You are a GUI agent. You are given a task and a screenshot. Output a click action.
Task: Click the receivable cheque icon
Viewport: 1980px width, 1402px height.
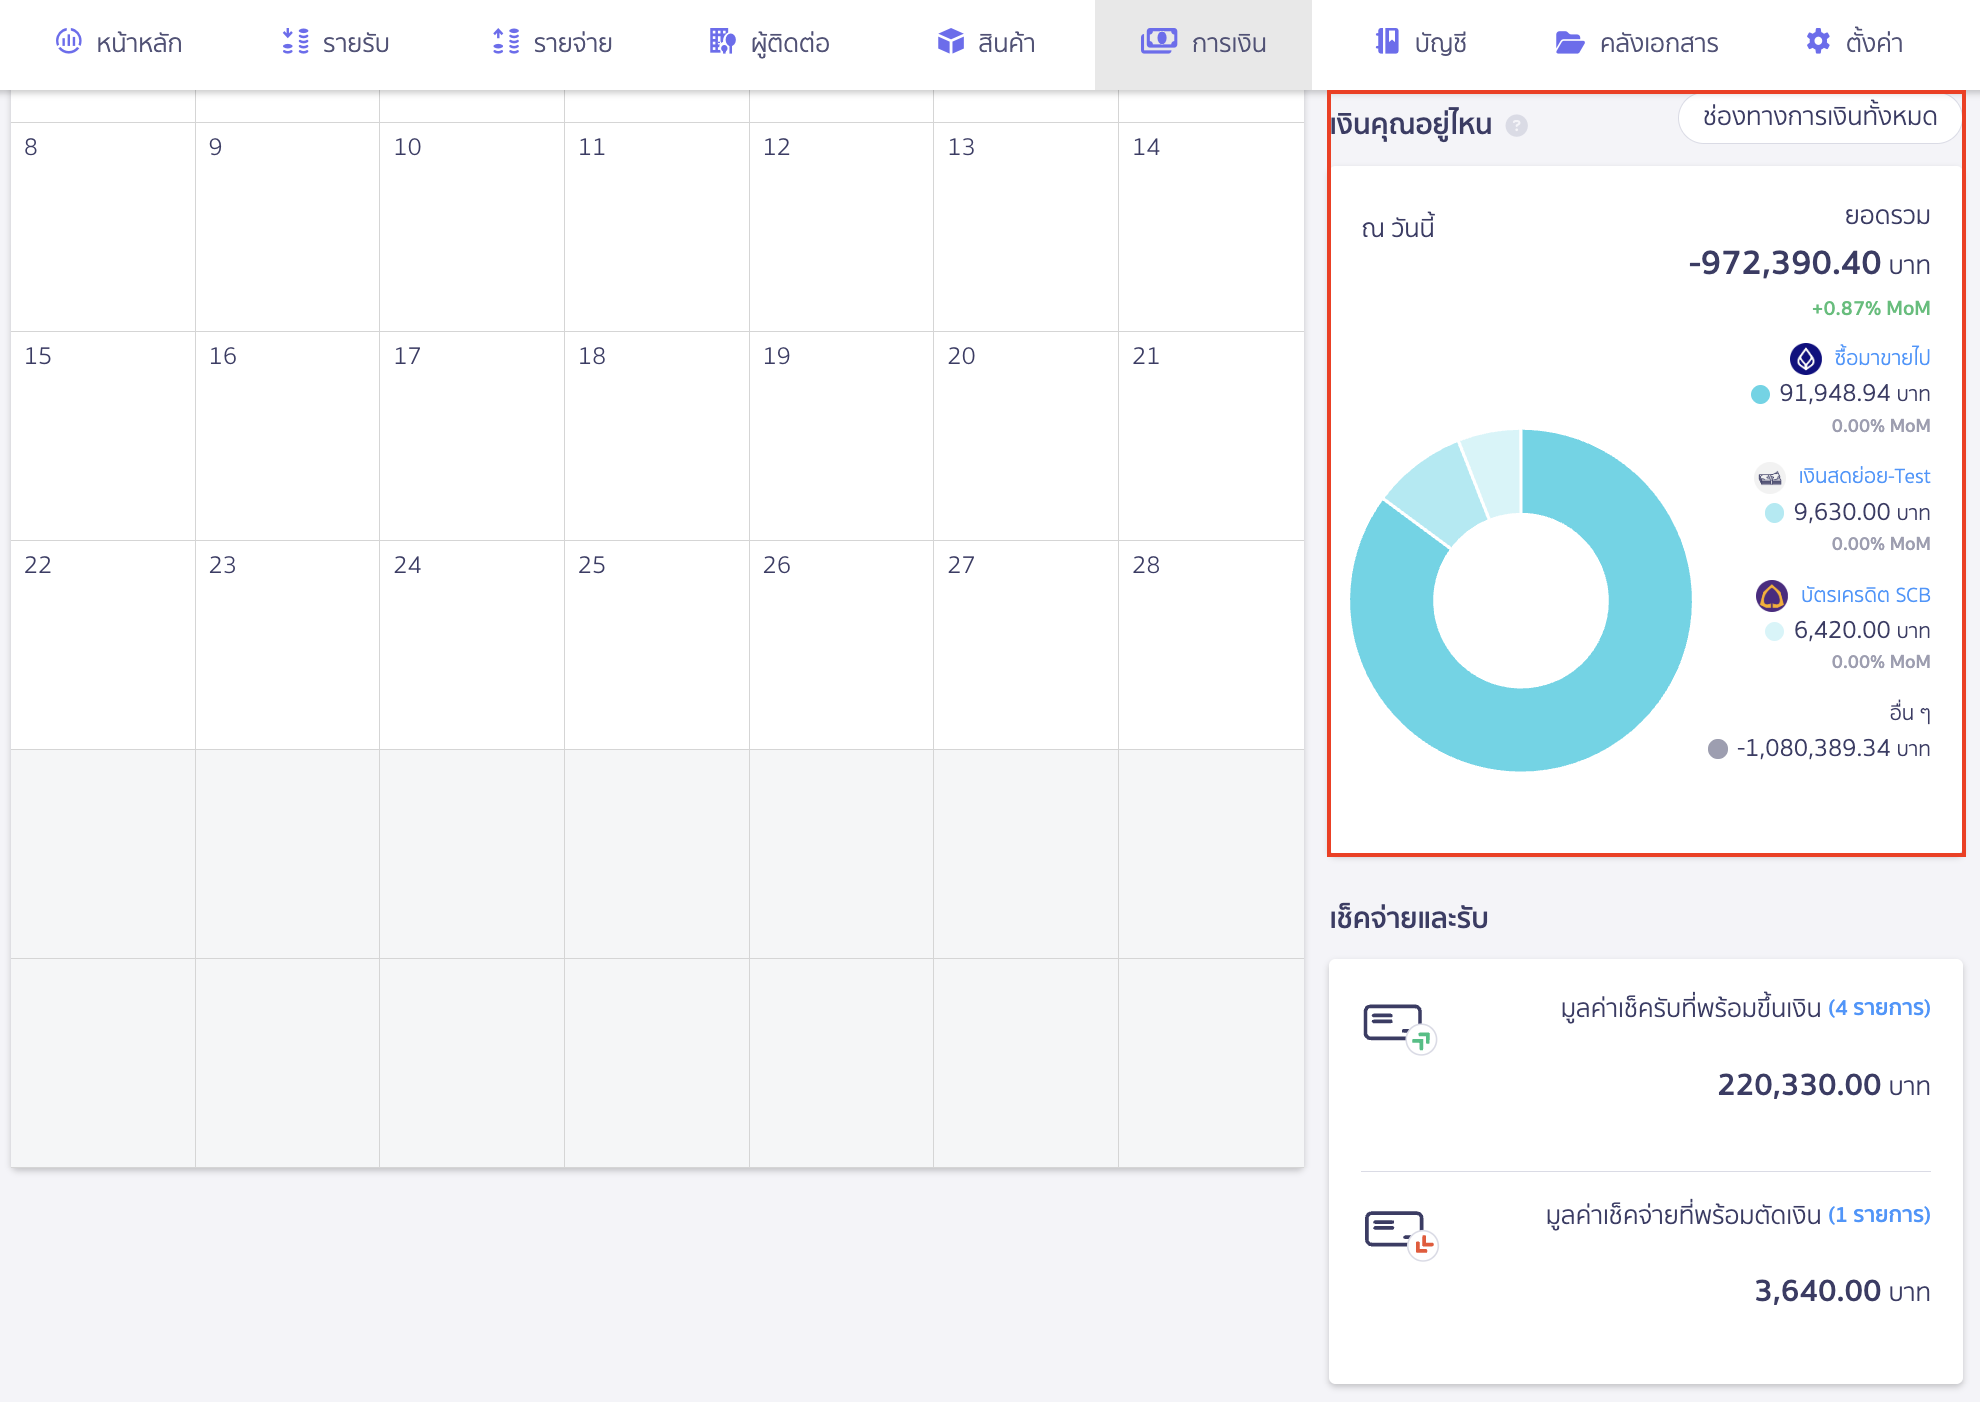point(1398,1028)
